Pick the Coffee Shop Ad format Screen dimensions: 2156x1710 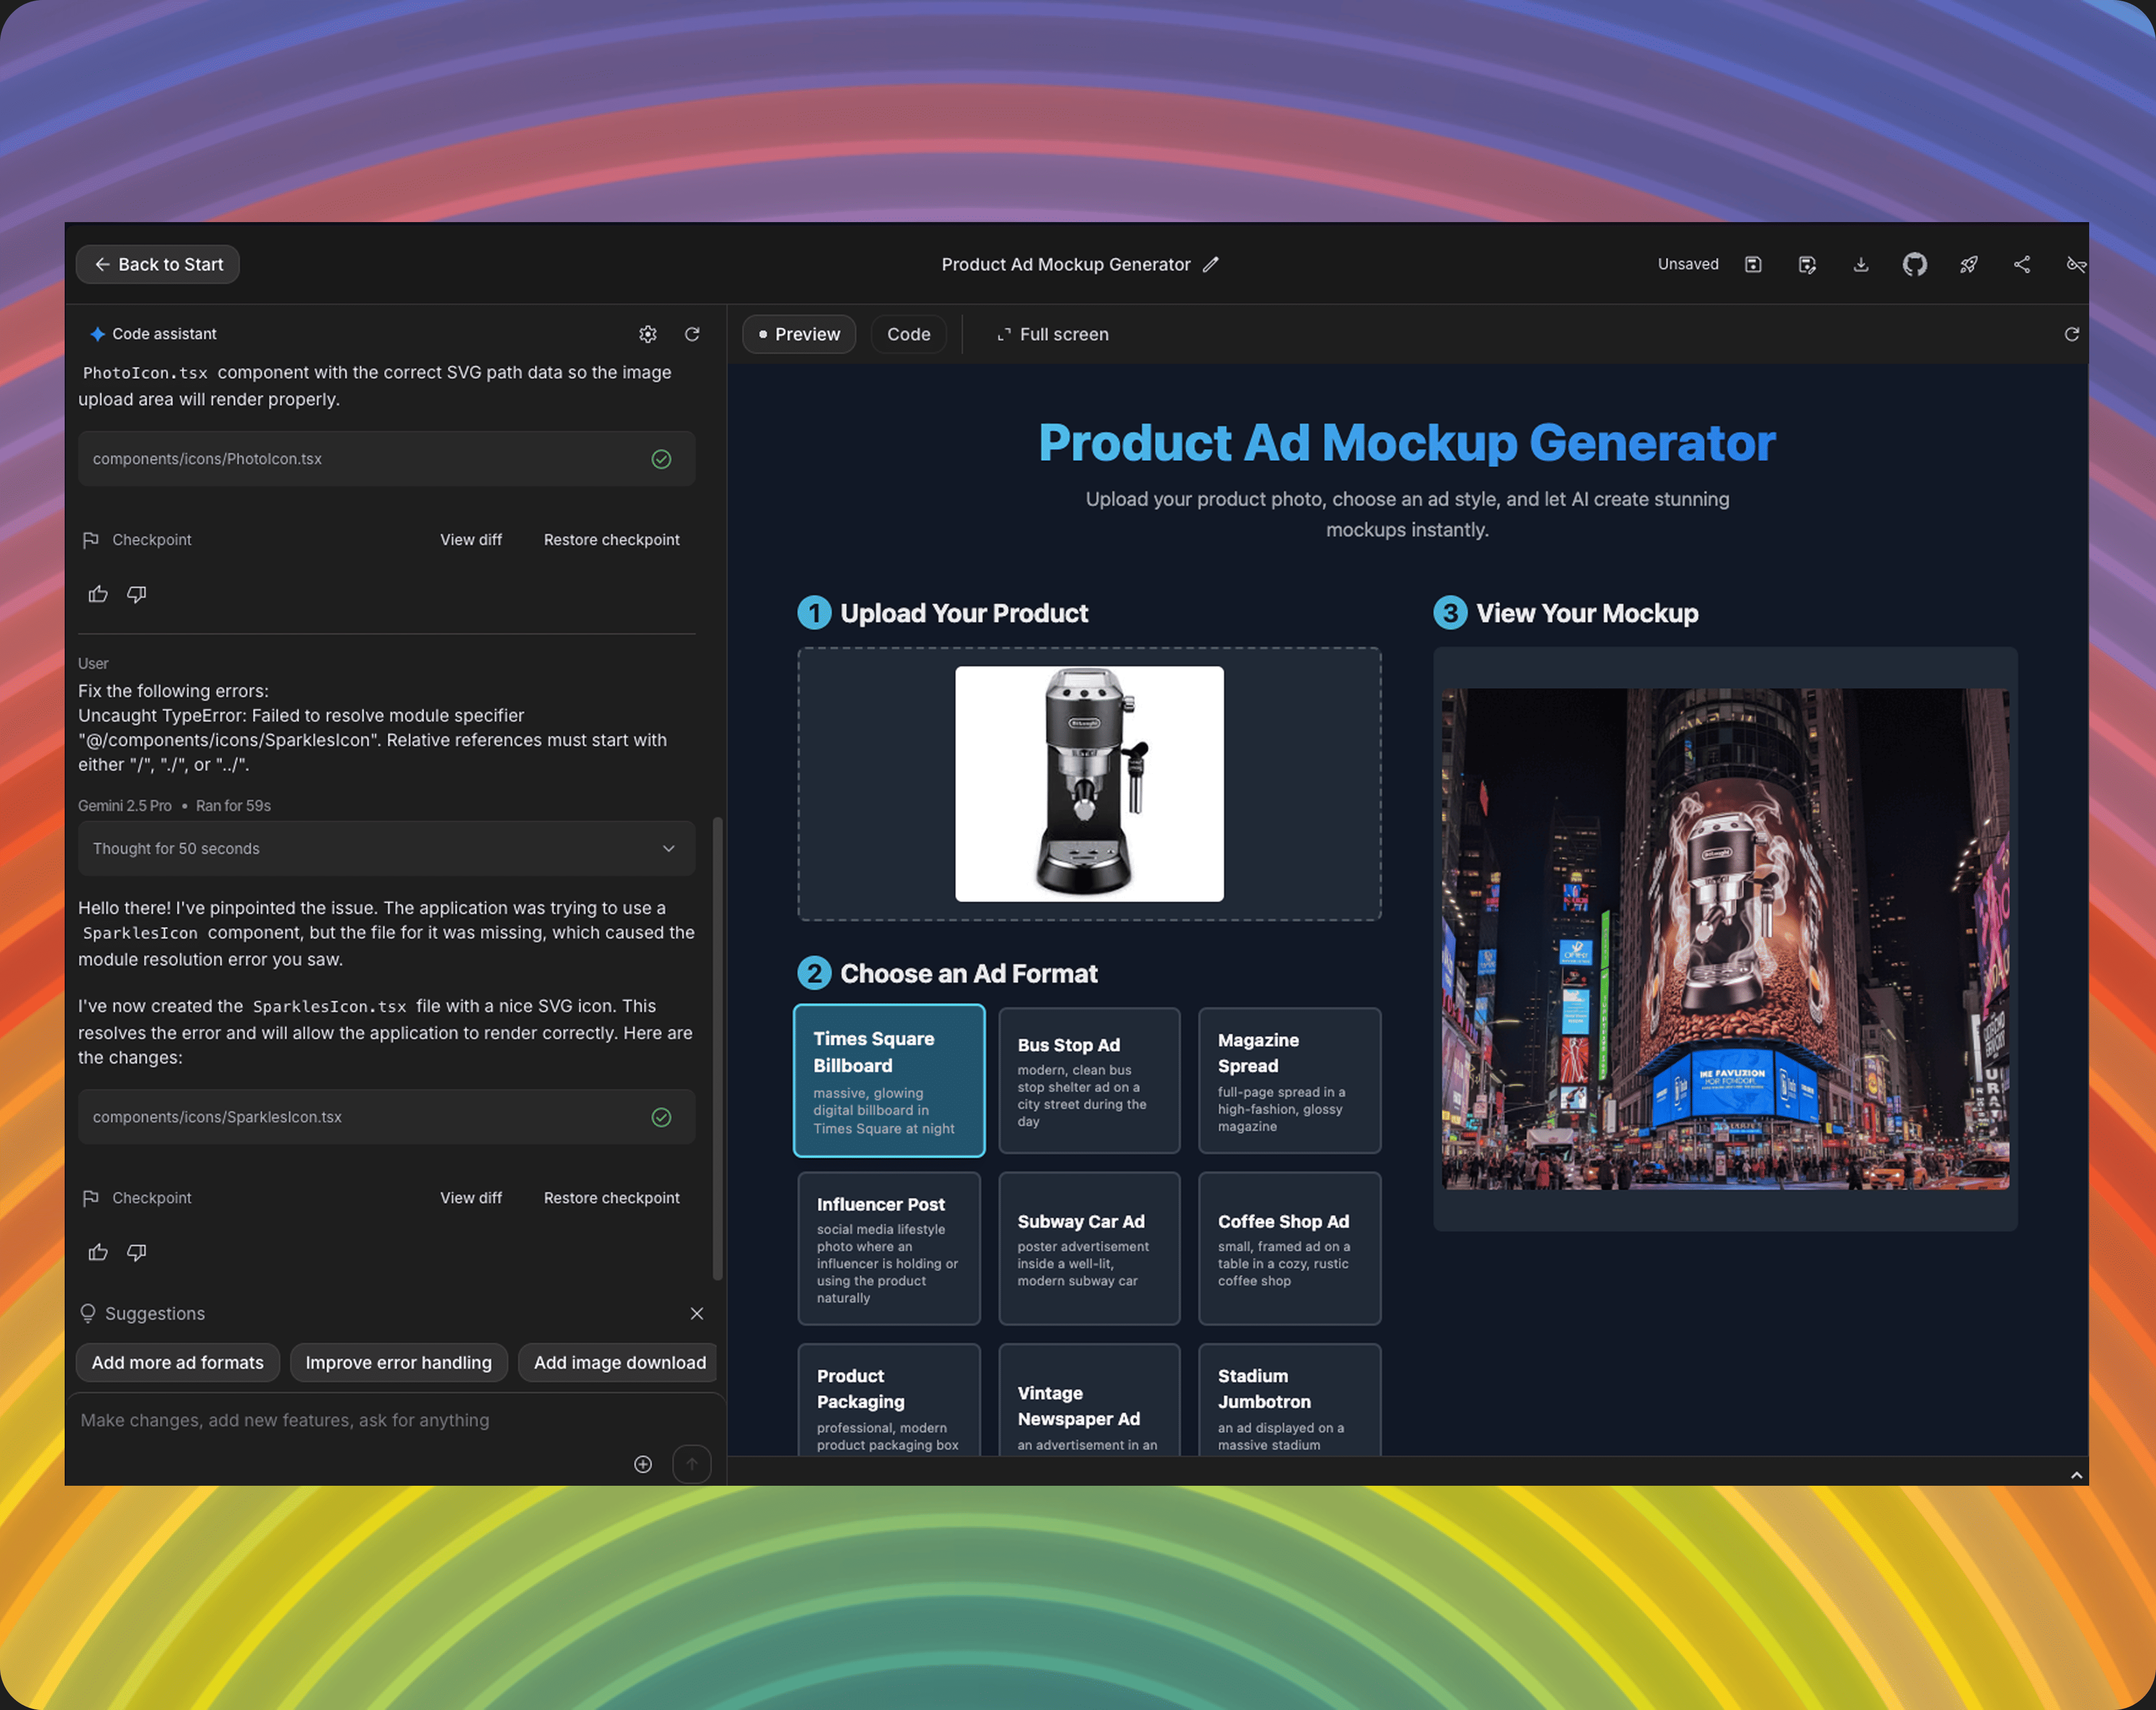pos(1288,1248)
